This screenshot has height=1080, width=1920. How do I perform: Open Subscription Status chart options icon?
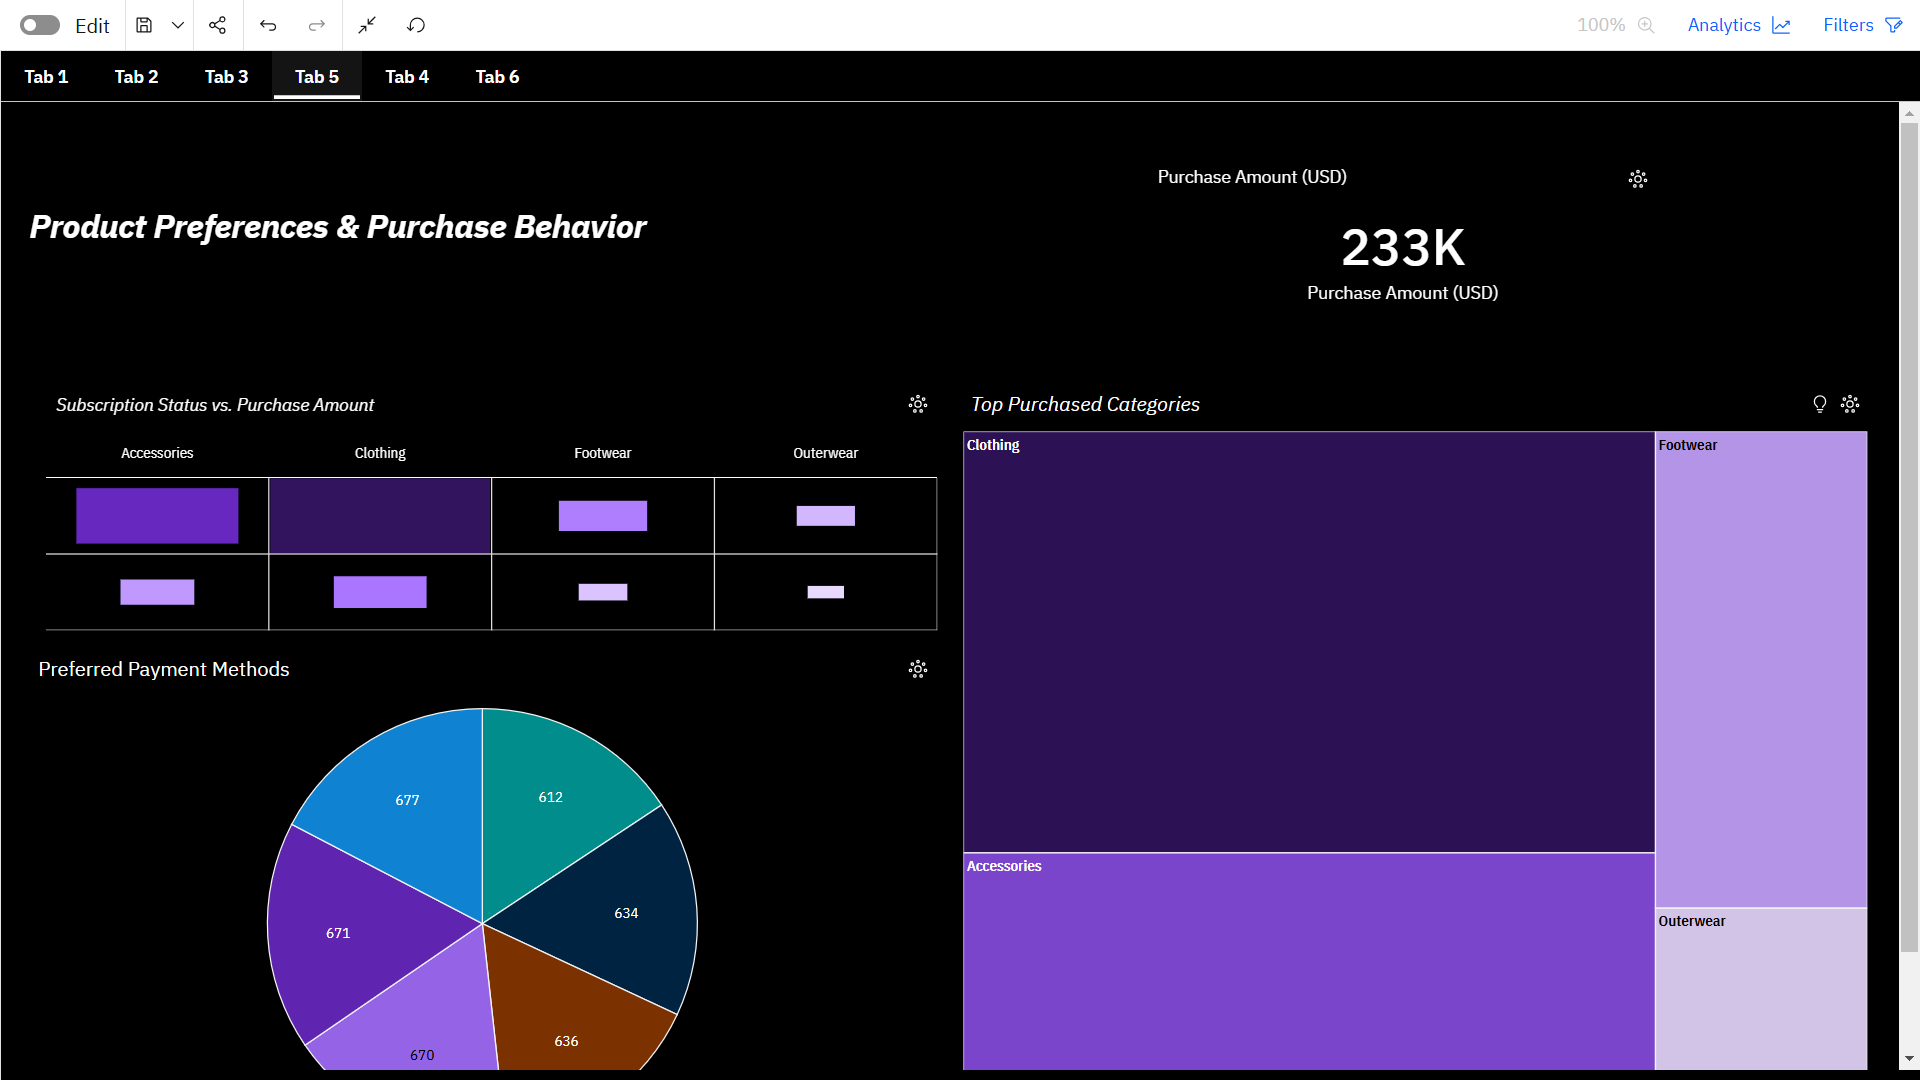tap(917, 404)
